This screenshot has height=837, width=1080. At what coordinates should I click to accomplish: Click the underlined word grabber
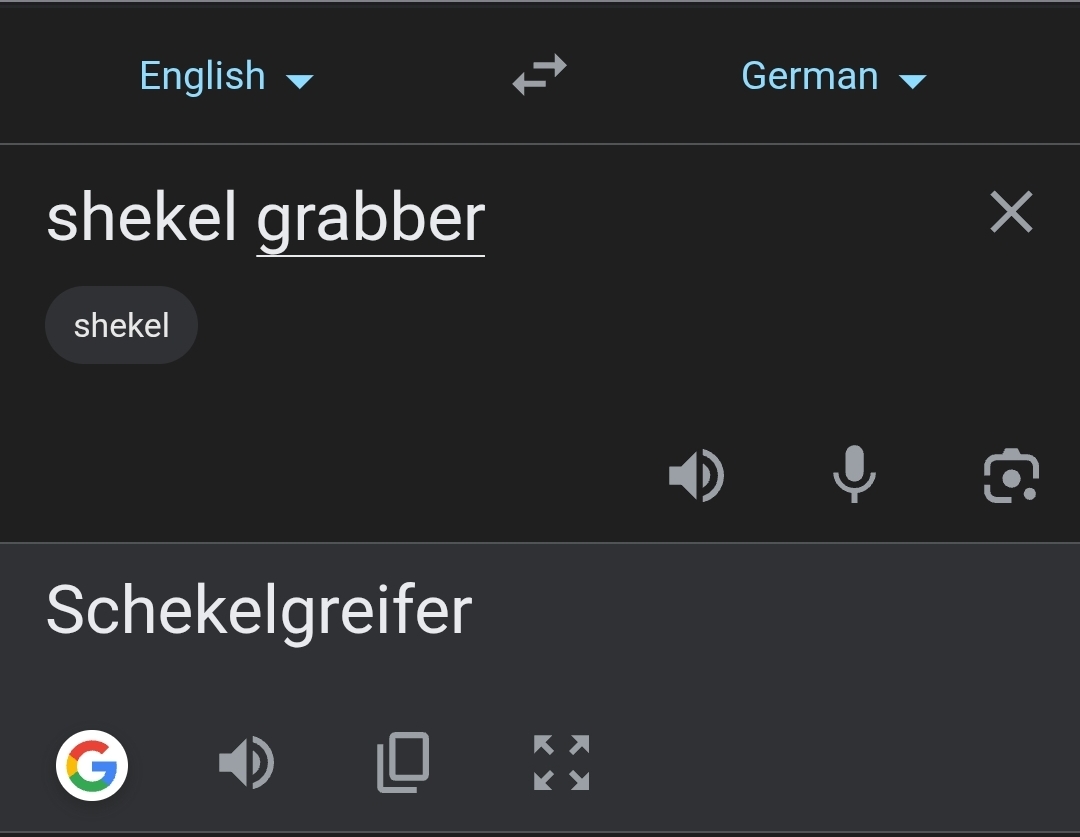370,218
